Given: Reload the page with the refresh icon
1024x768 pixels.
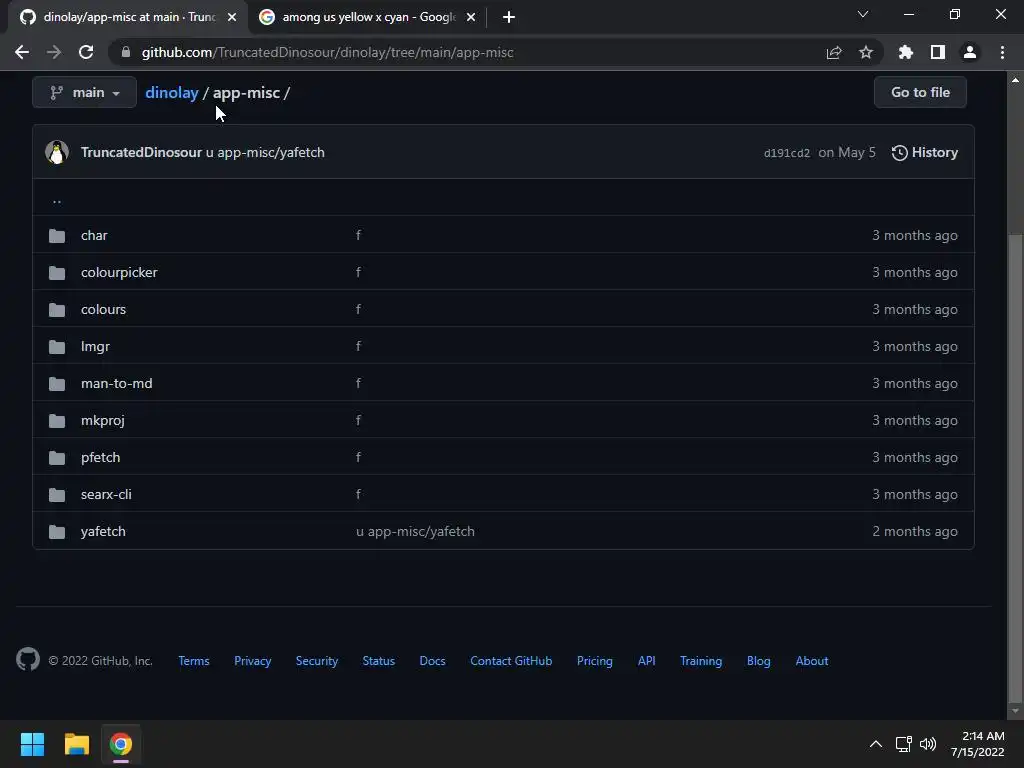Looking at the screenshot, I should pos(86,52).
